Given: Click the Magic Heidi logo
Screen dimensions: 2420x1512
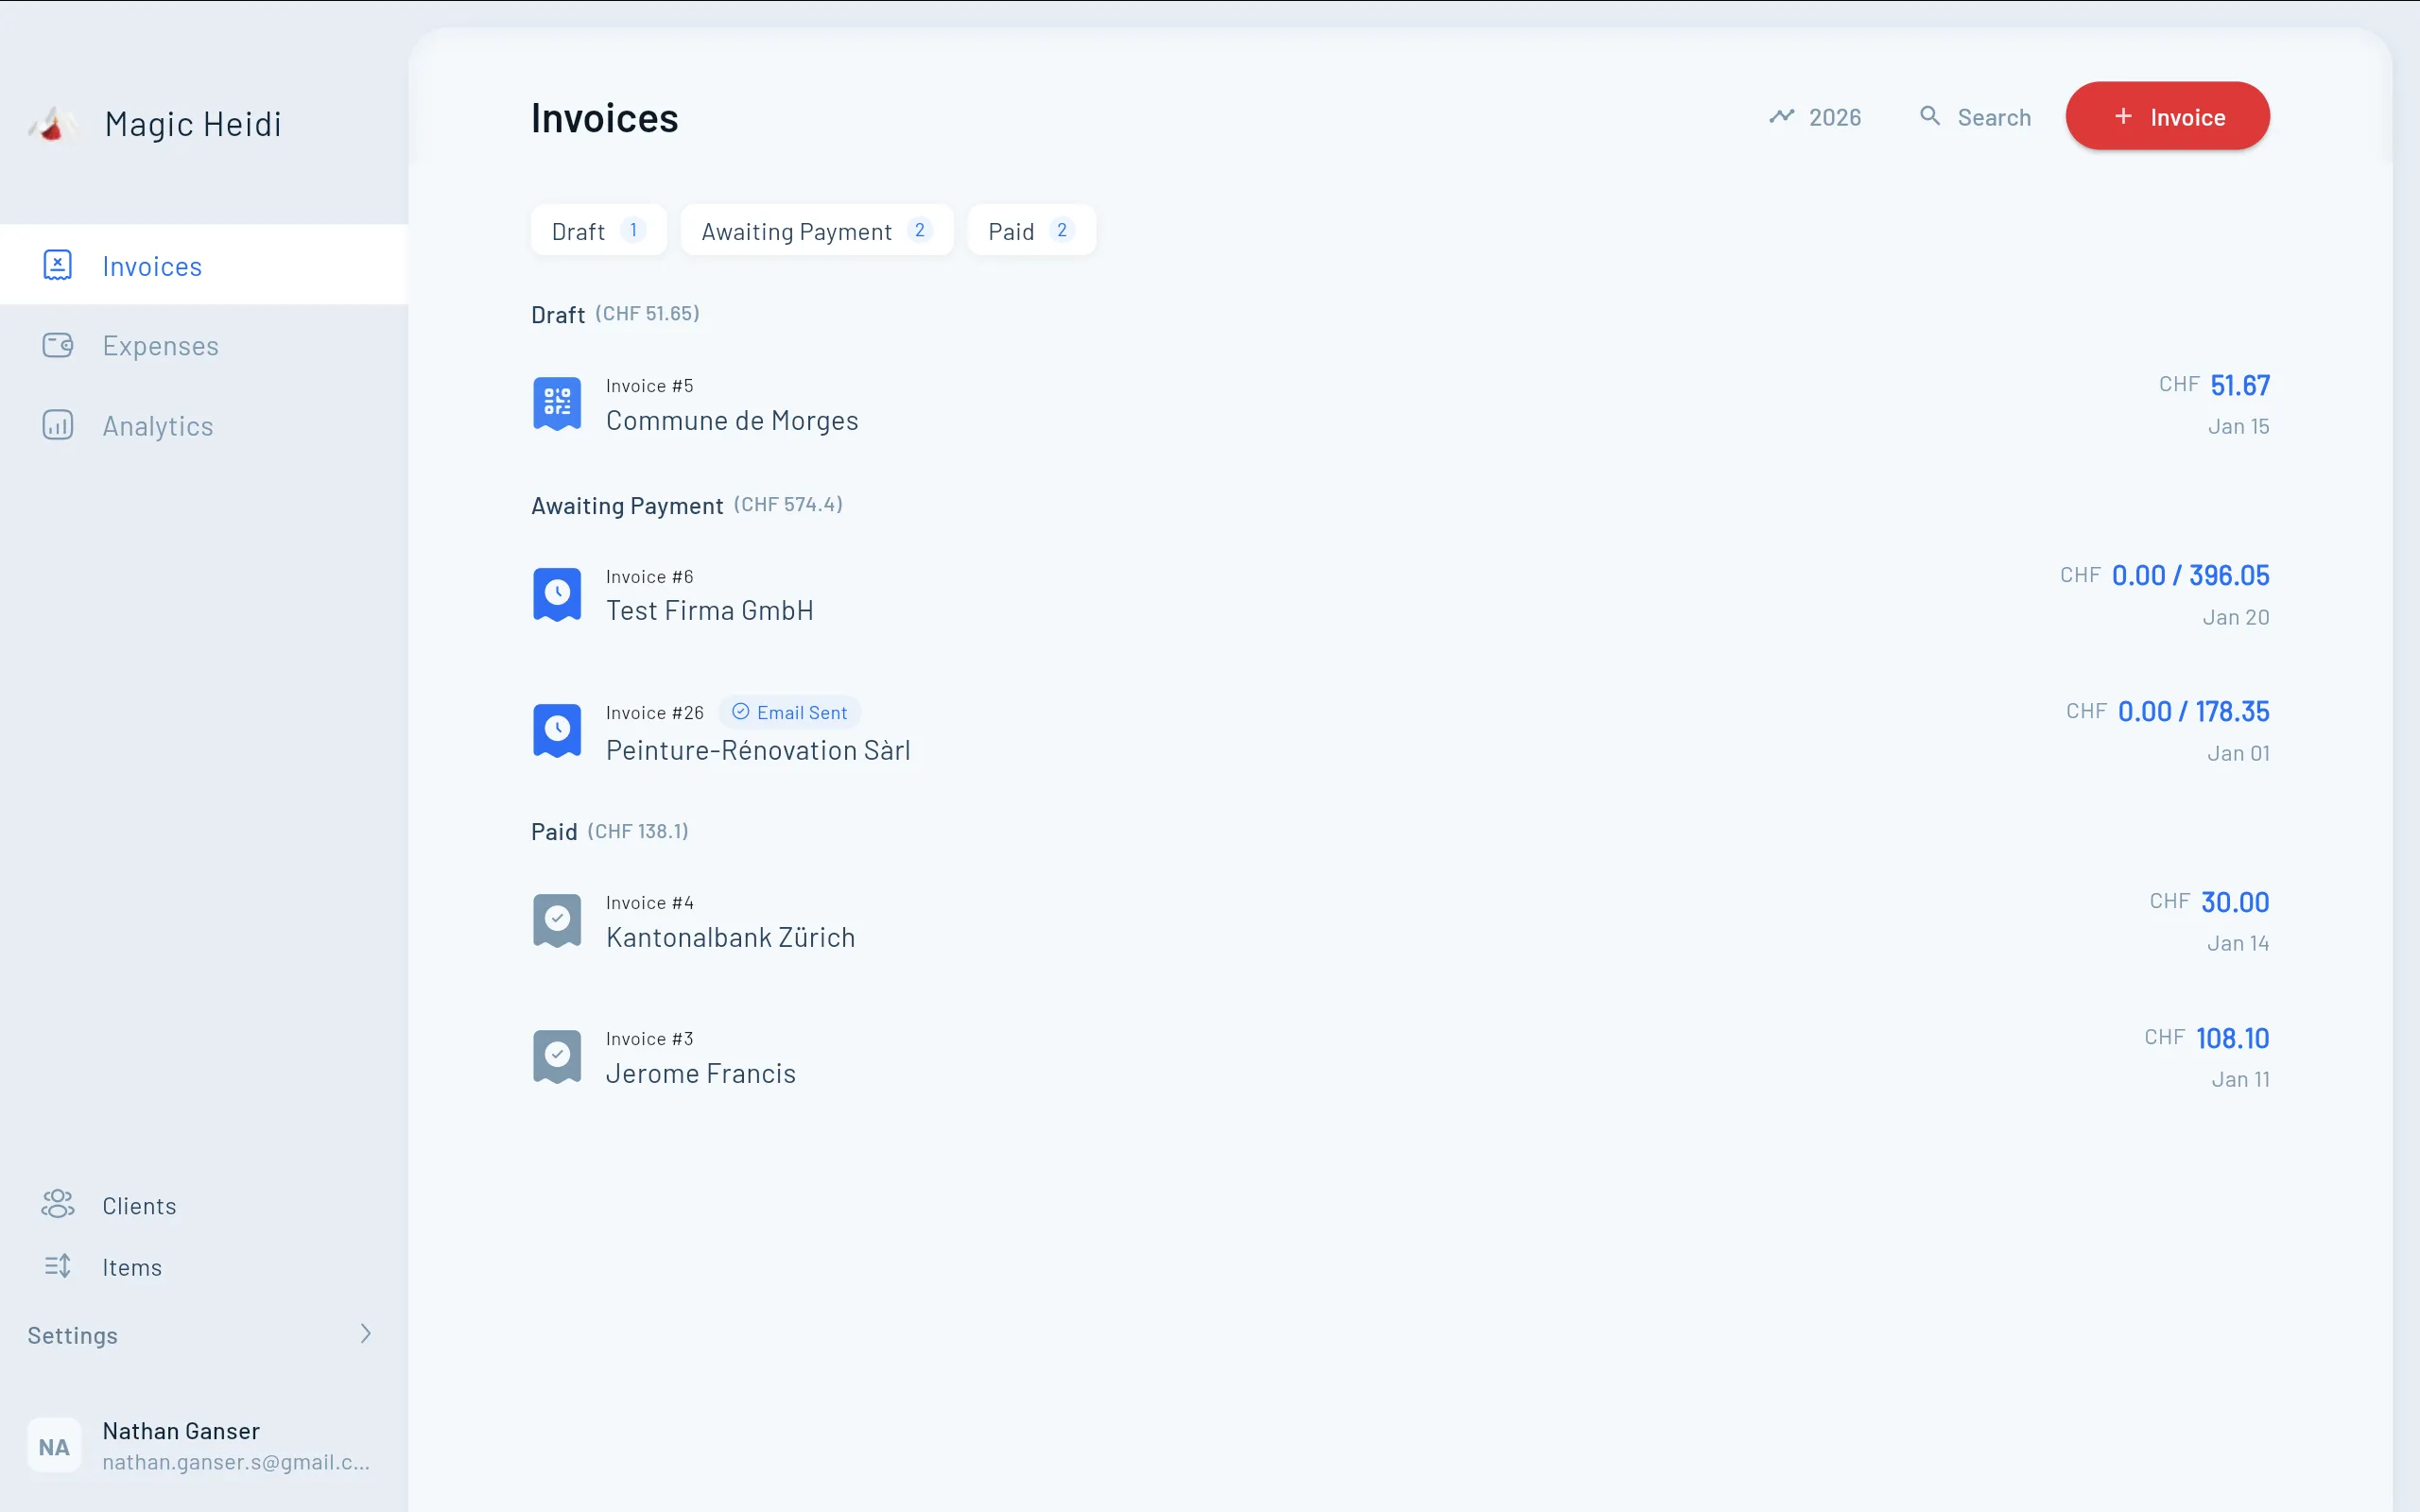Looking at the screenshot, I should [x=52, y=123].
